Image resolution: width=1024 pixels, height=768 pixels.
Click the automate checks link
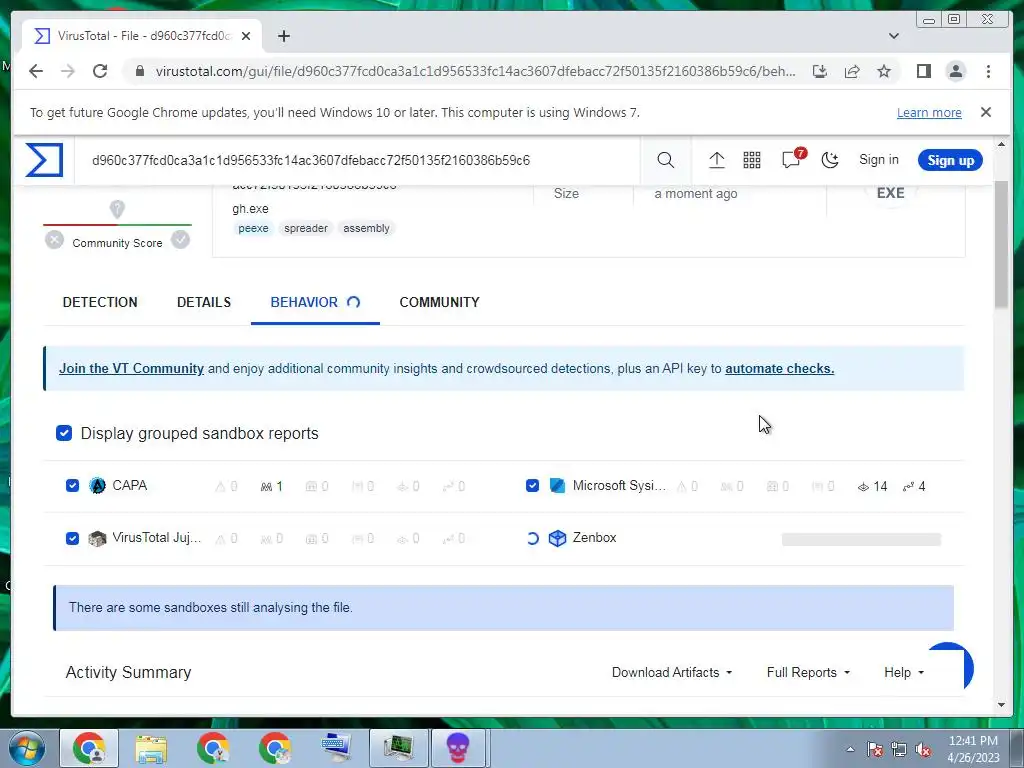(779, 368)
